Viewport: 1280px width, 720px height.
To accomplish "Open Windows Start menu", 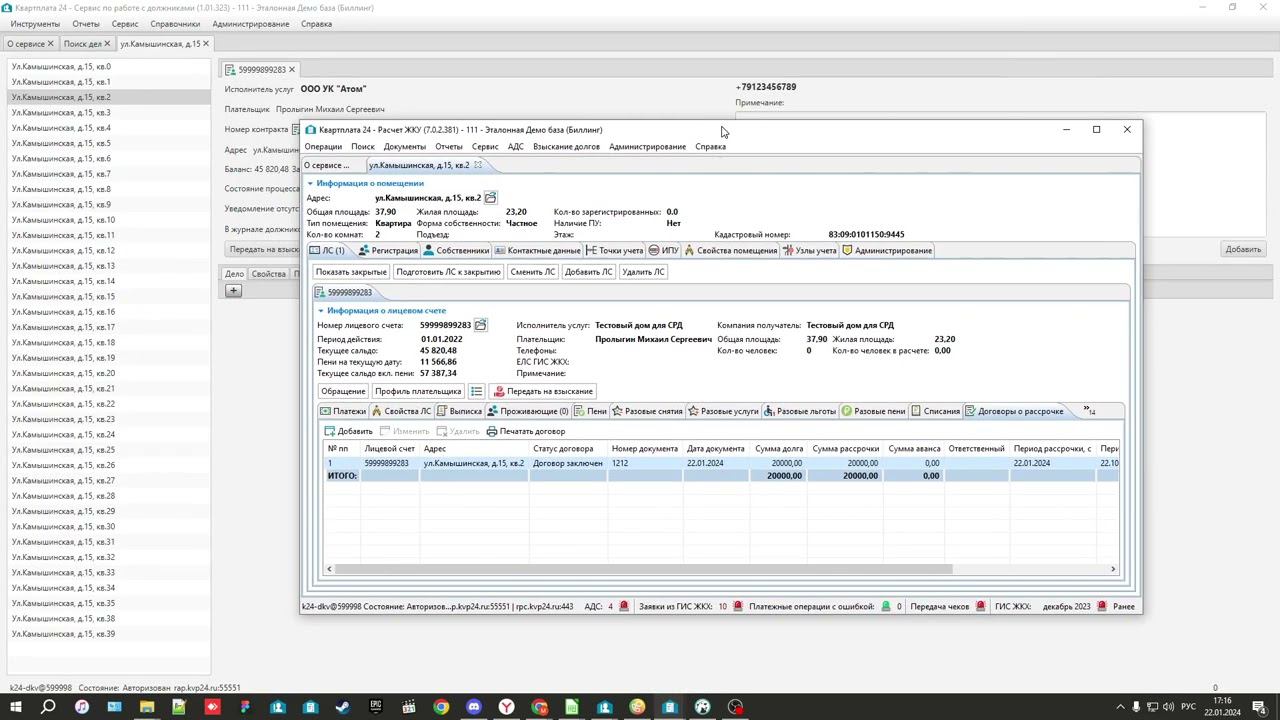I will 16,707.
